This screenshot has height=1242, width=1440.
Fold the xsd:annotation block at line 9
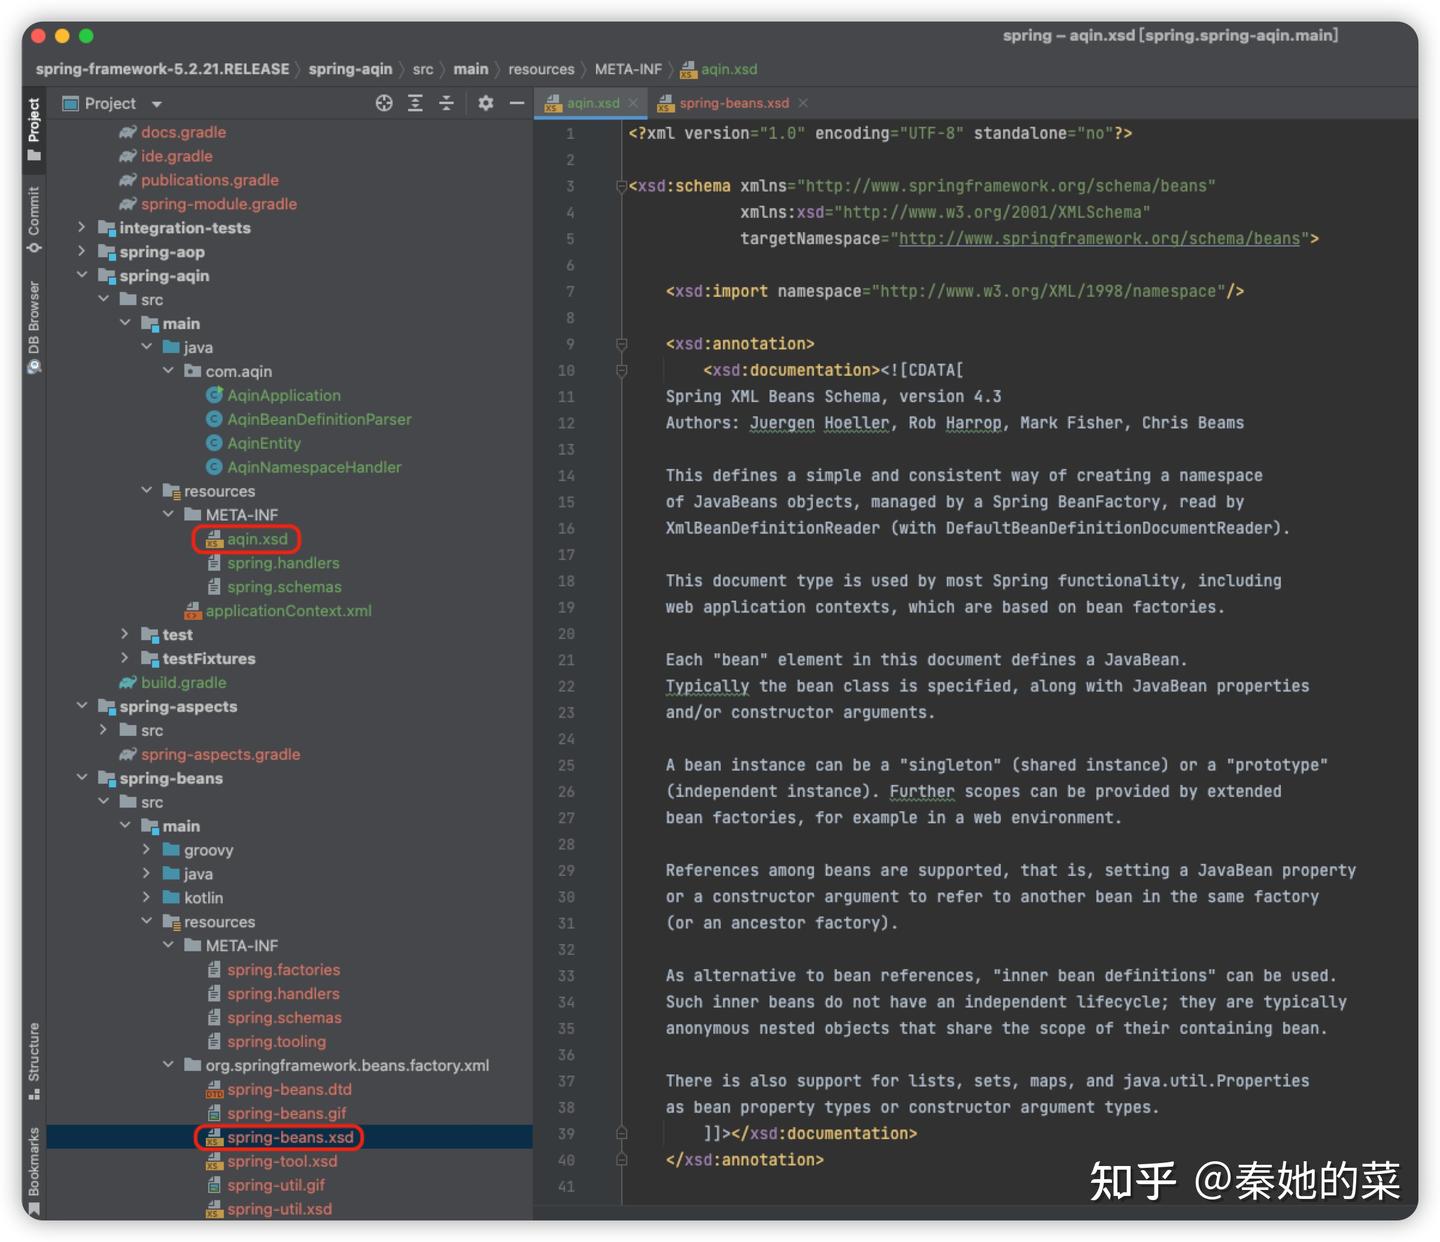[621, 344]
